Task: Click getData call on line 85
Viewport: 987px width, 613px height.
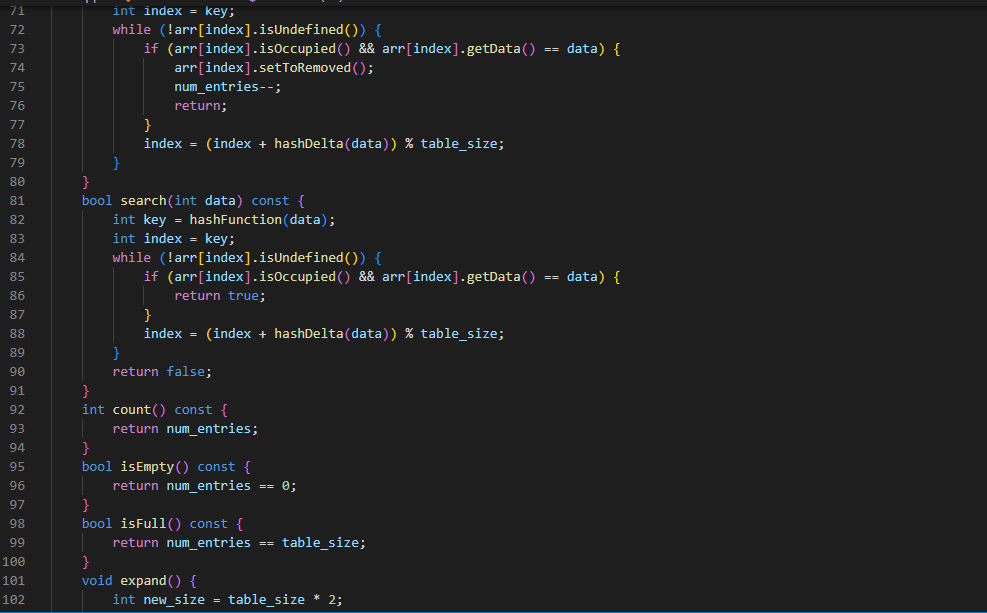Action: 494,277
